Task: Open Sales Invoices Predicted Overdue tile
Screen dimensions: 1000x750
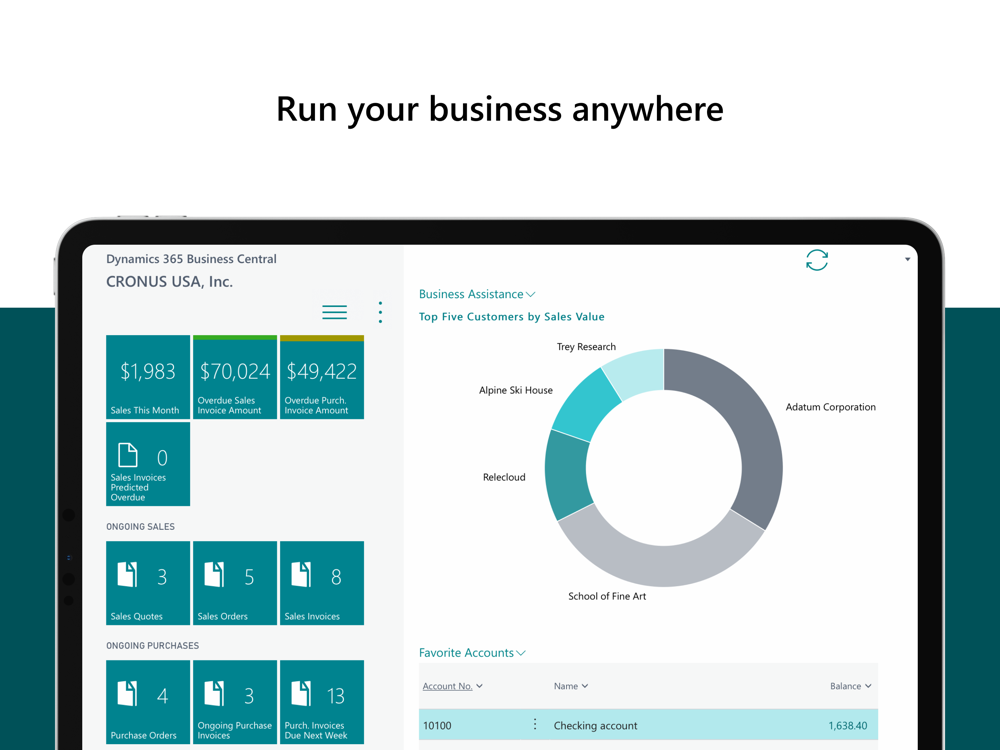Action: pyautogui.click(x=148, y=464)
